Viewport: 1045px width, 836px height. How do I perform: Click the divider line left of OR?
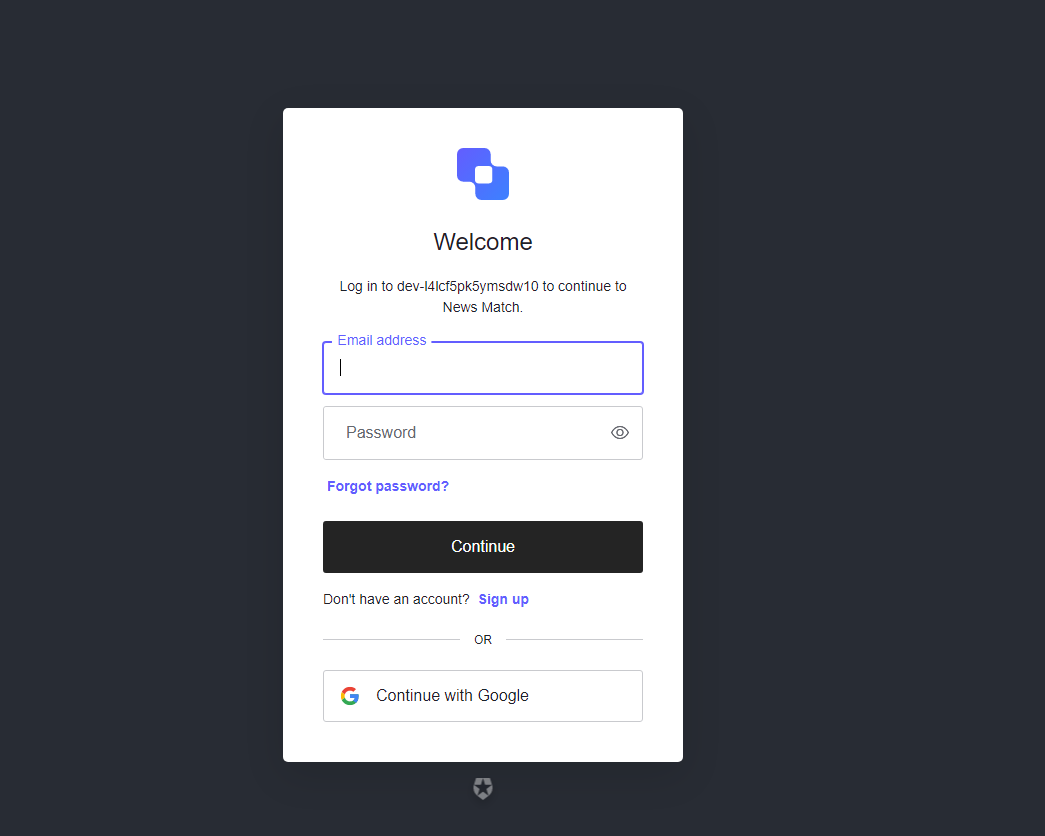pos(391,639)
